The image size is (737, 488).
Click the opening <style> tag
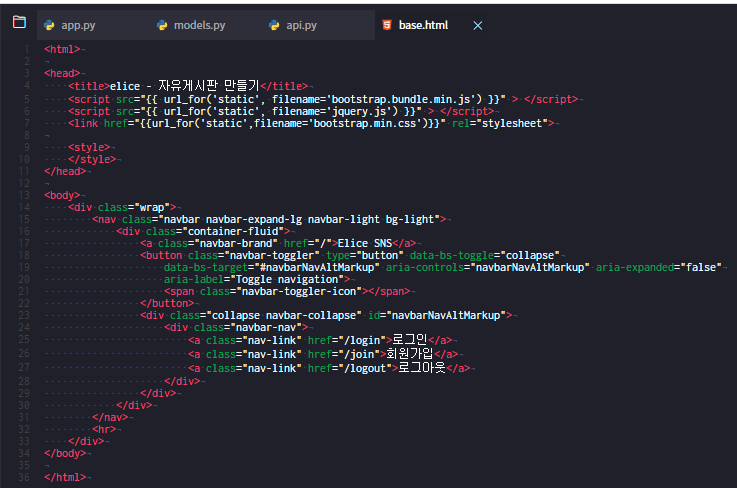(x=89, y=147)
